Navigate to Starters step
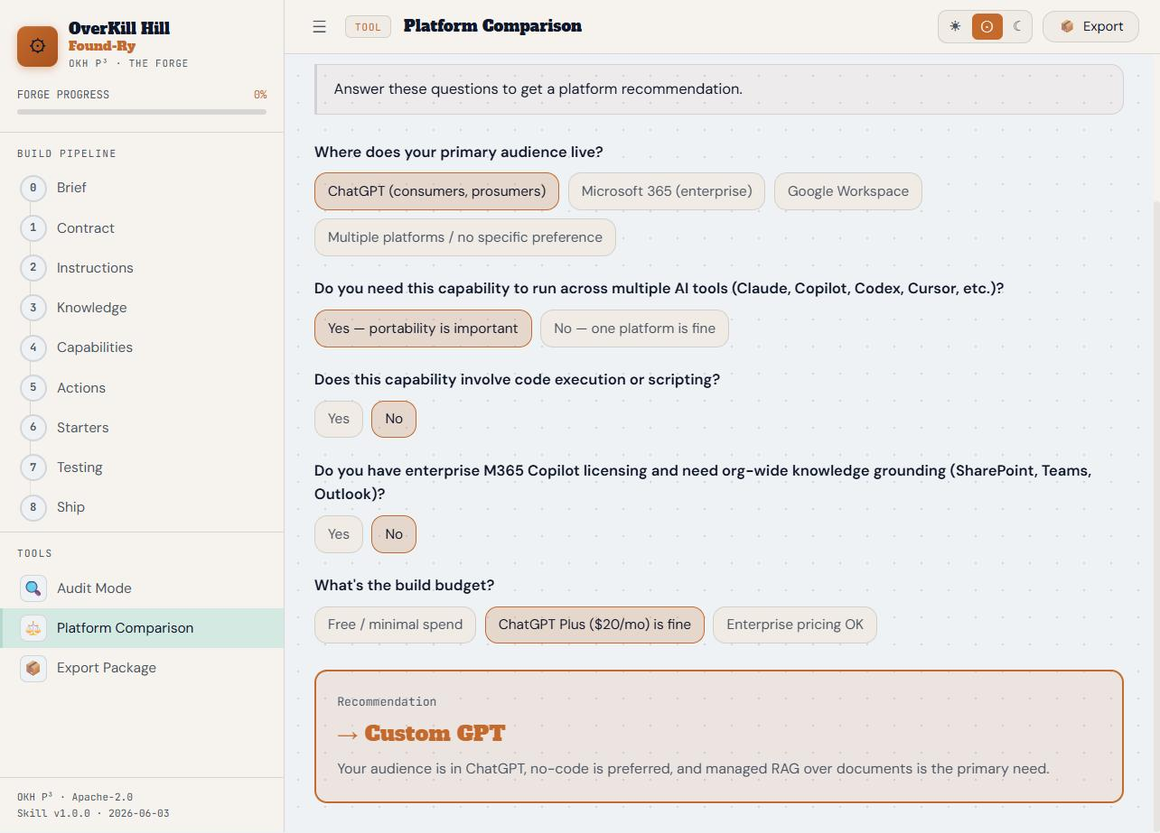 [x=141, y=428]
